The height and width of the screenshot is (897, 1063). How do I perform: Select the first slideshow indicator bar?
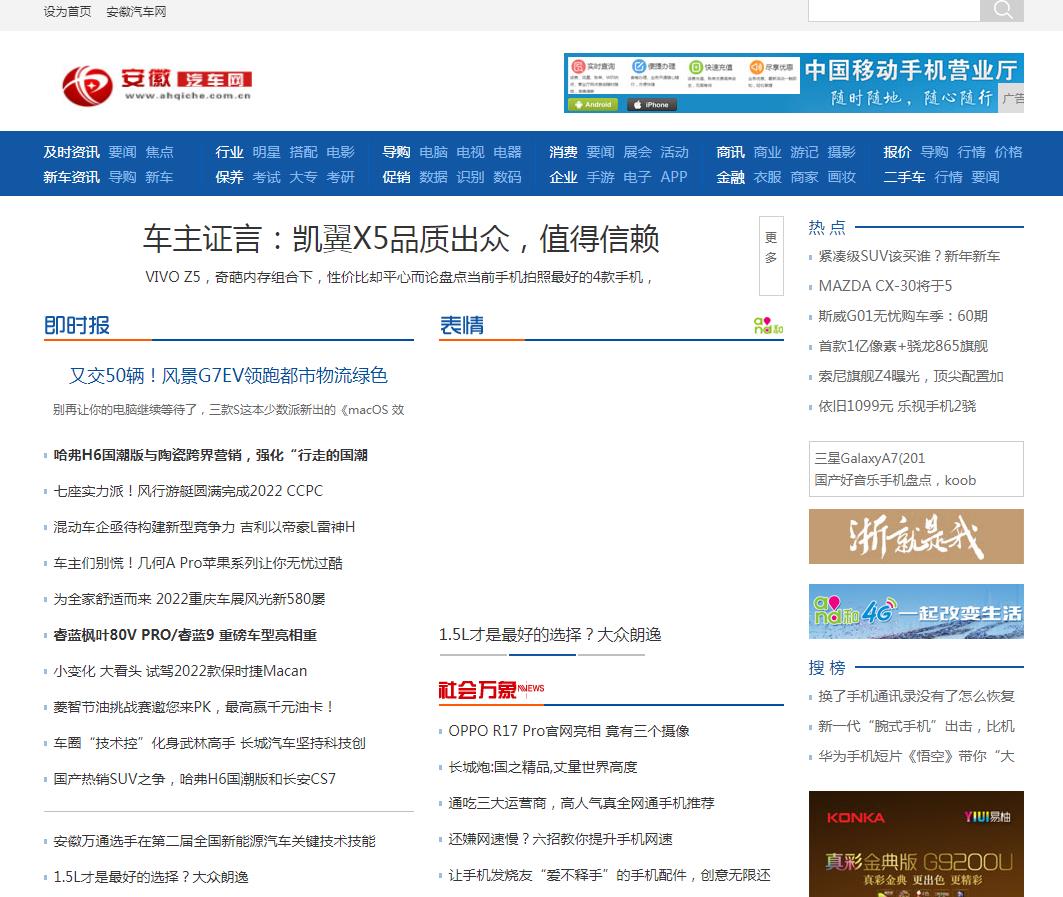click(x=473, y=655)
